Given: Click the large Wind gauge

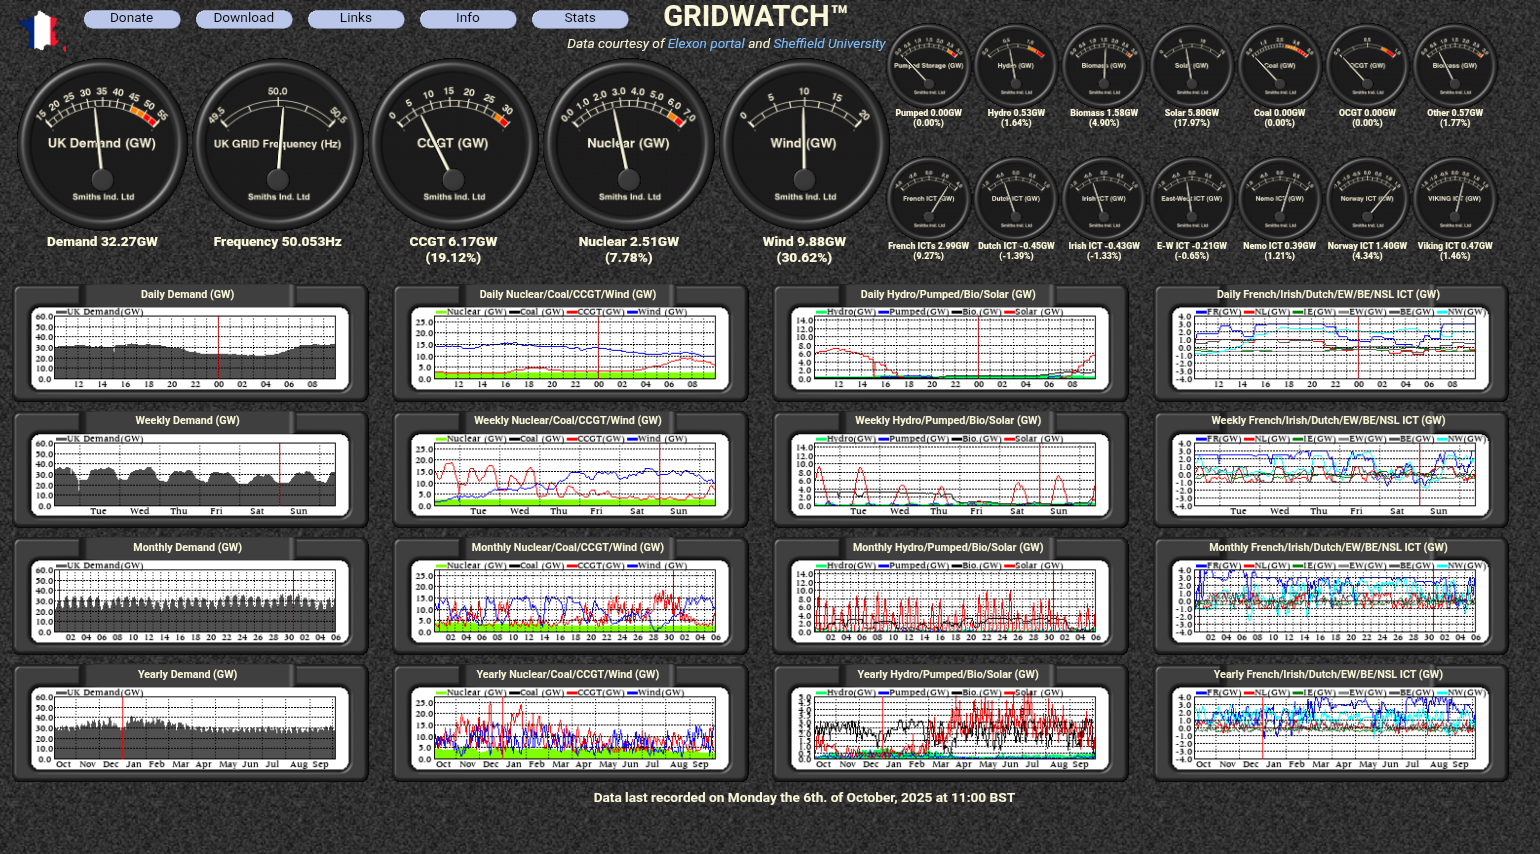Looking at the screenshot, I should [804, 144].
